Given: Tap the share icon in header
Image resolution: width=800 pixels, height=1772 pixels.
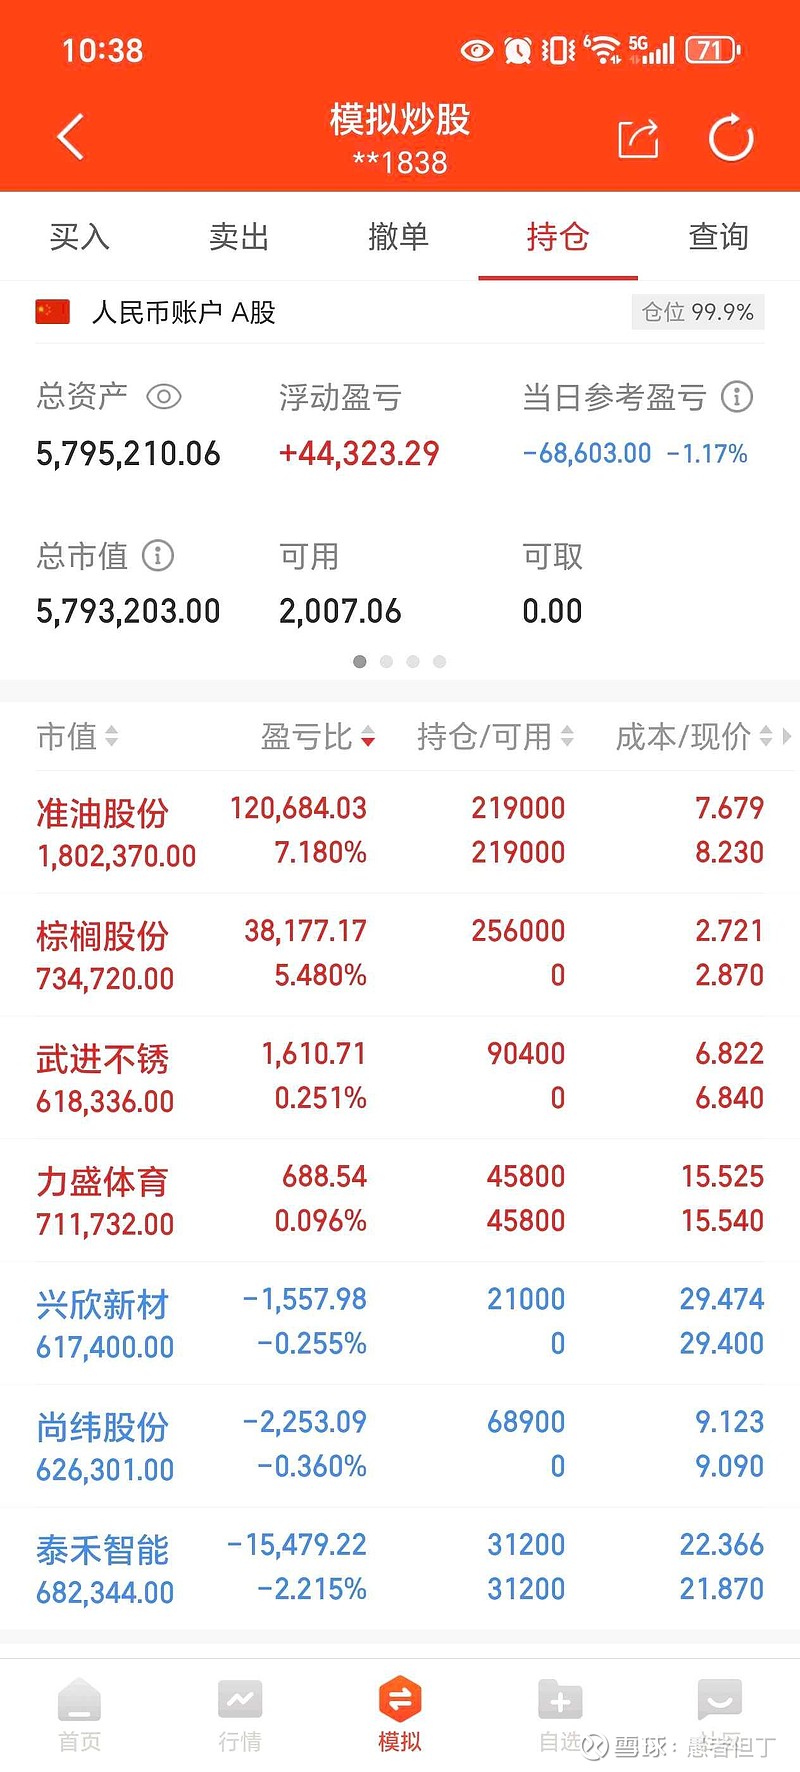Looking at the screenshot, I should tap(638, 138).
